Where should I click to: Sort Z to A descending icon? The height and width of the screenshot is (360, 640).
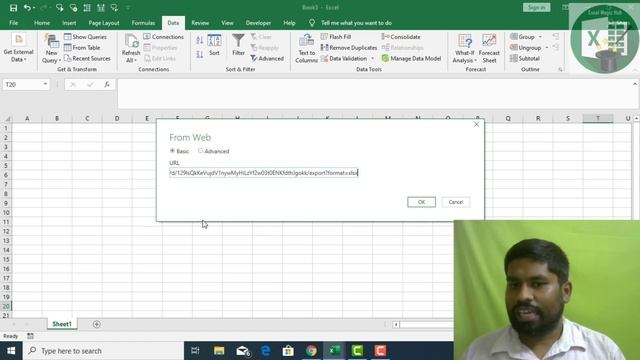(200, 54)
